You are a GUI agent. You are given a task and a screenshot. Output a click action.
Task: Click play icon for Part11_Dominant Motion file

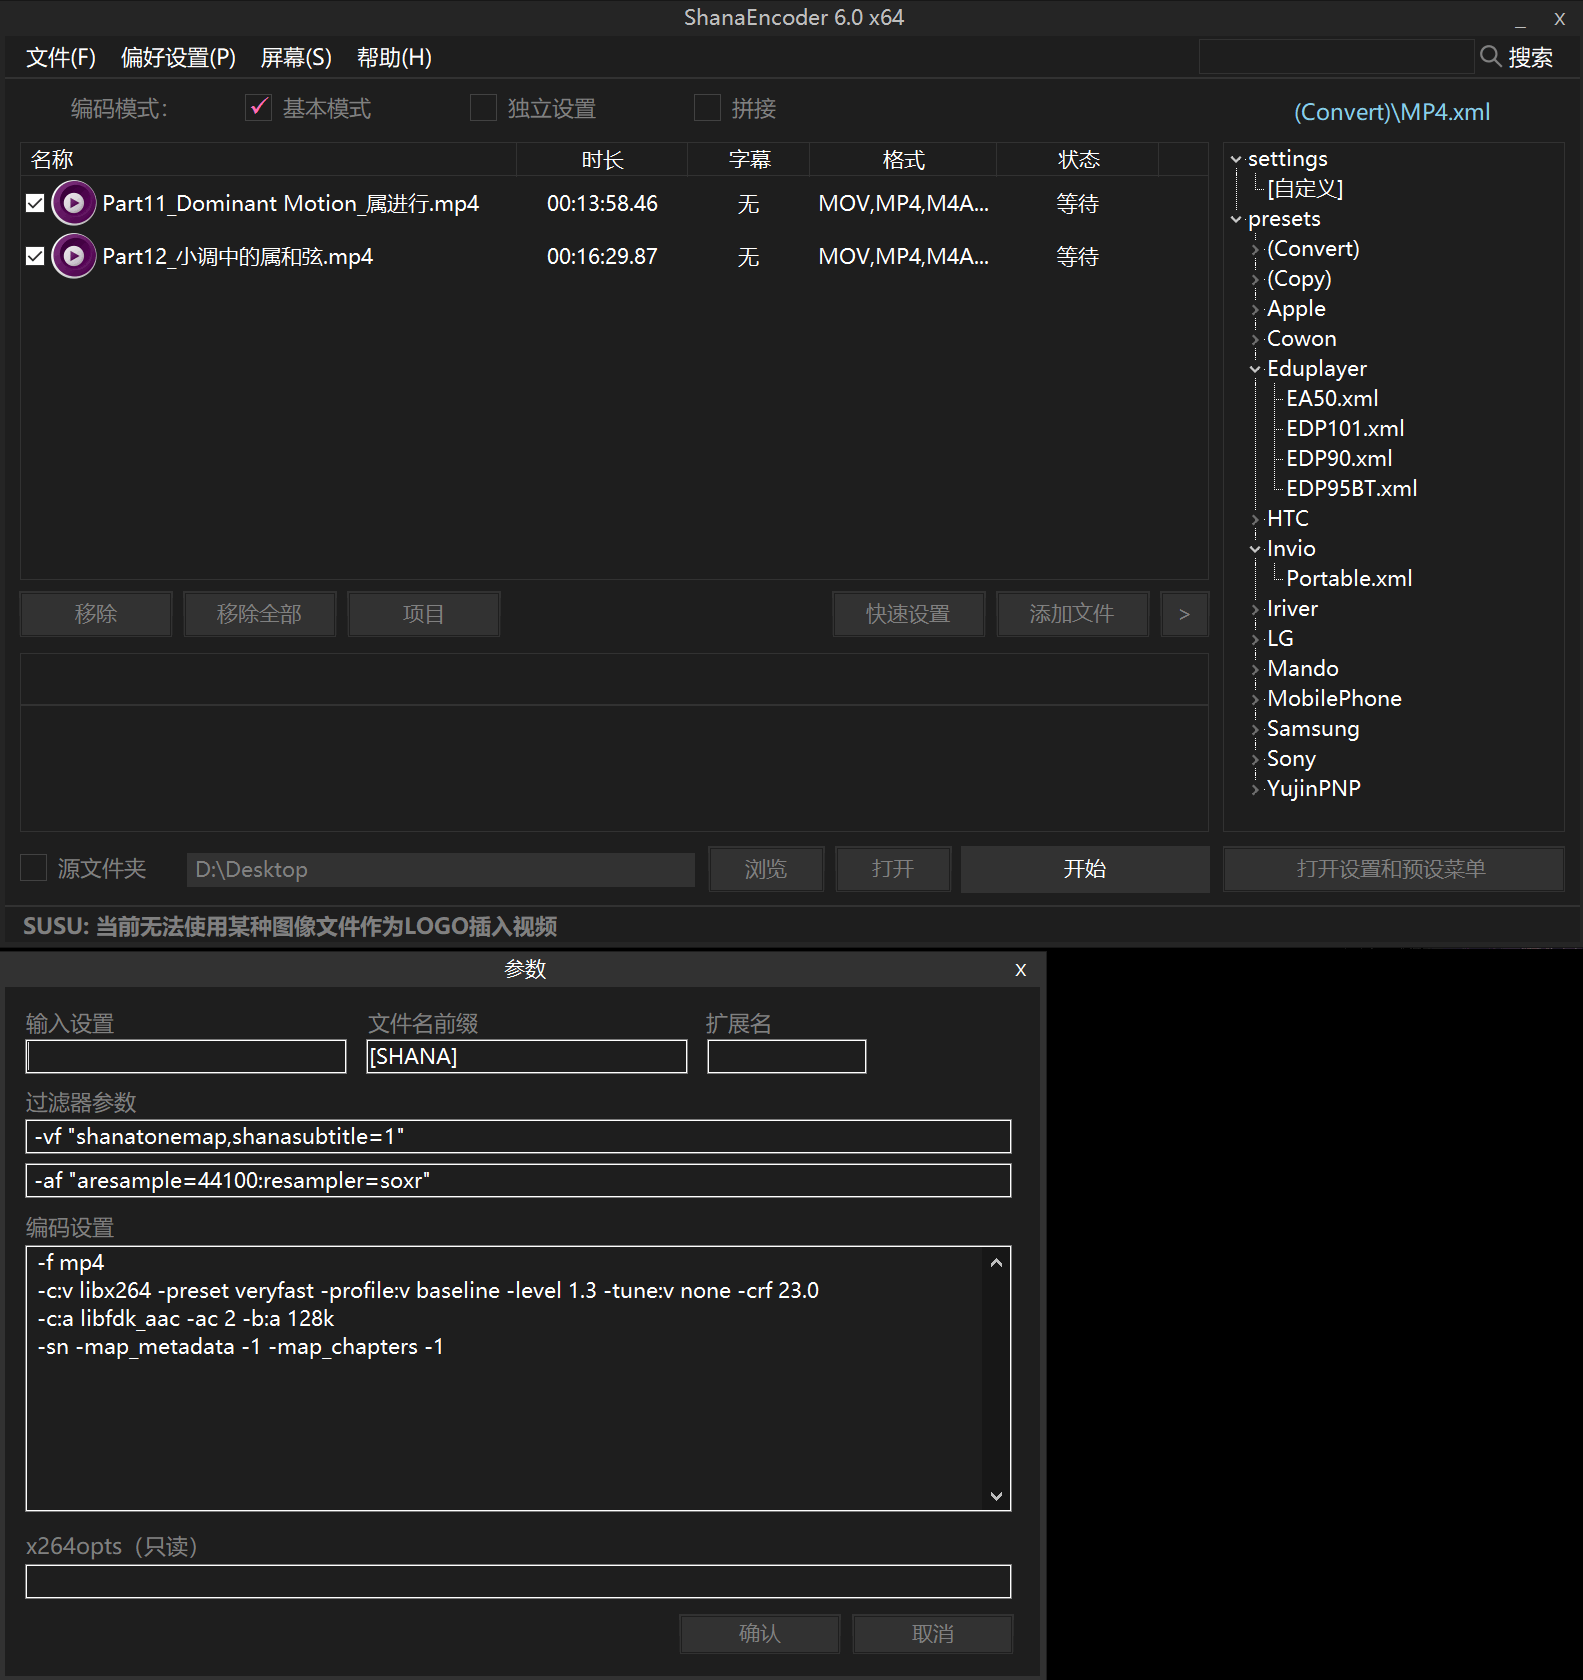pyautogui.click(x=73, y=203)
